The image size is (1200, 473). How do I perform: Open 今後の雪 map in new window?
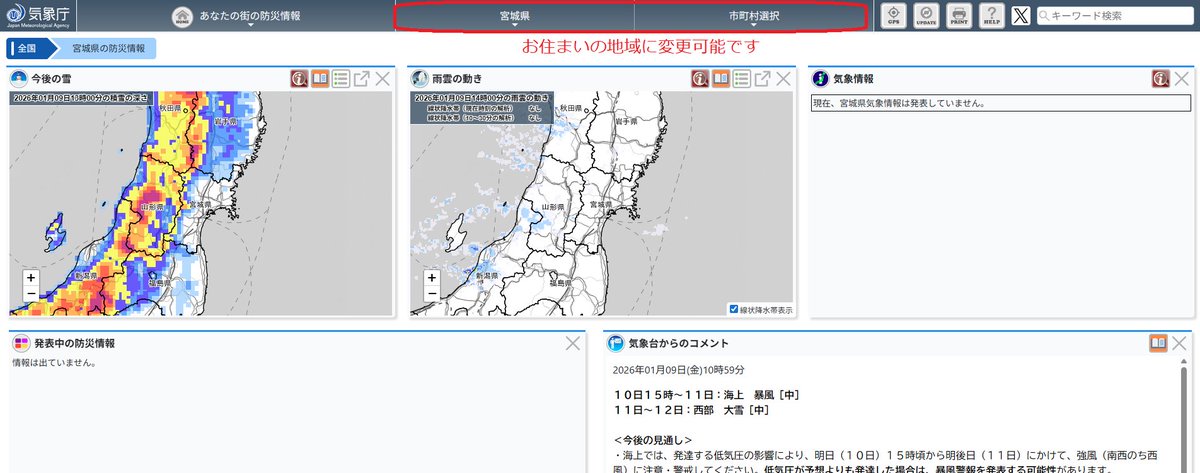point(362,78)
